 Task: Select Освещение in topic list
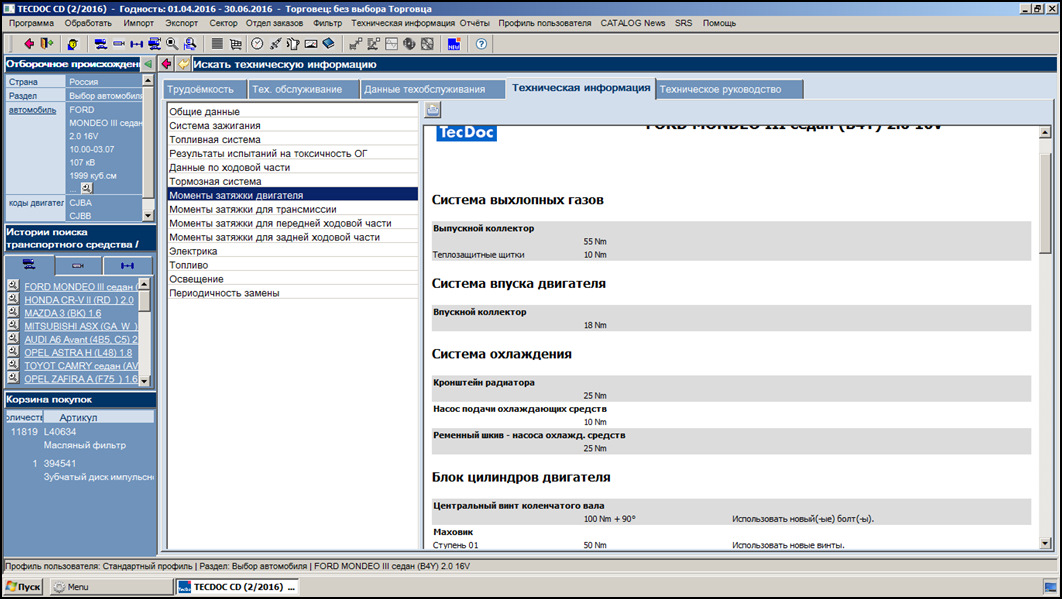(x=293, y=278)
